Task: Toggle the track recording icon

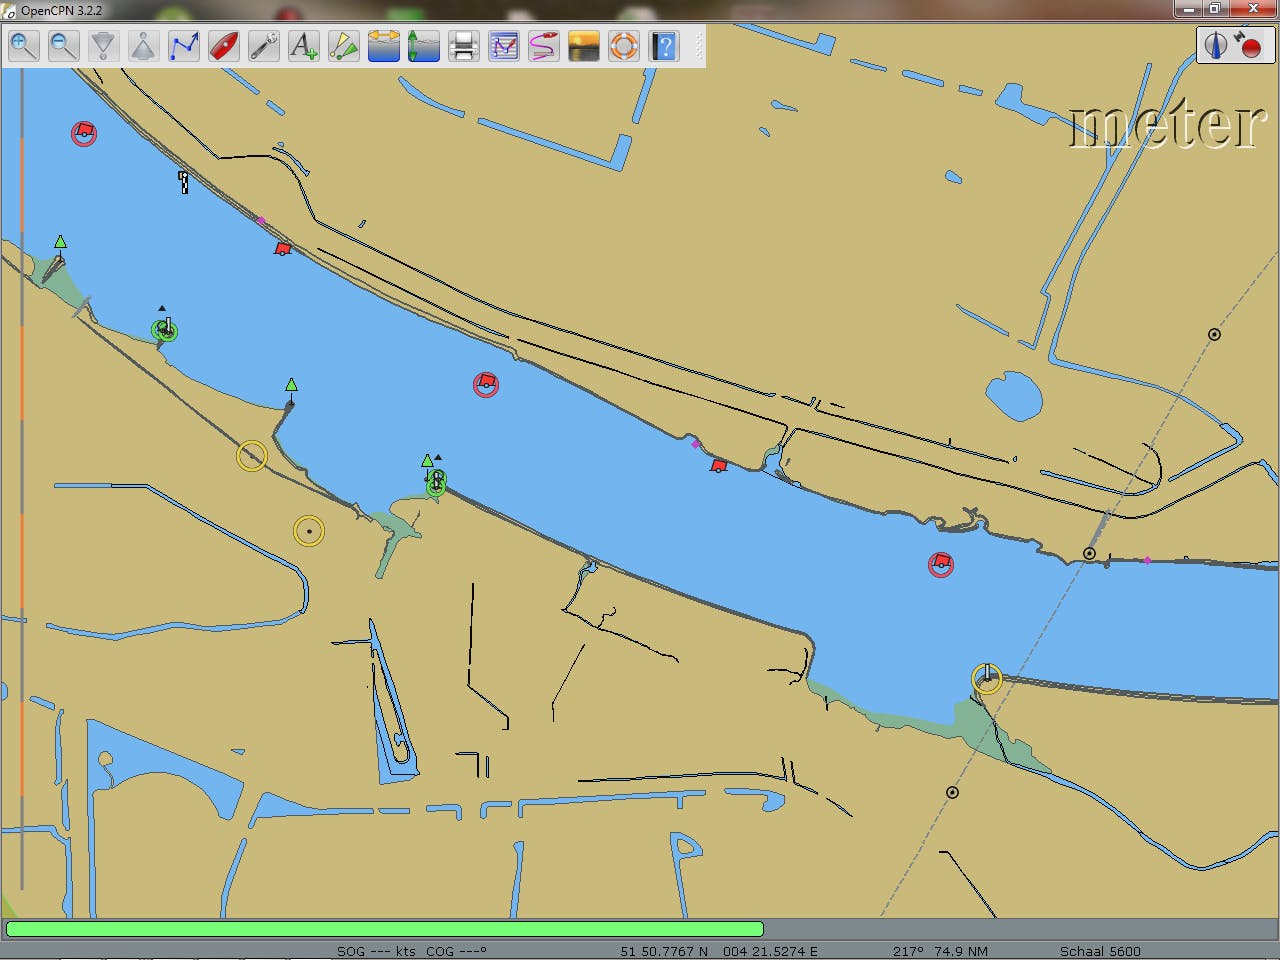Action: click(x=544, y=46)
